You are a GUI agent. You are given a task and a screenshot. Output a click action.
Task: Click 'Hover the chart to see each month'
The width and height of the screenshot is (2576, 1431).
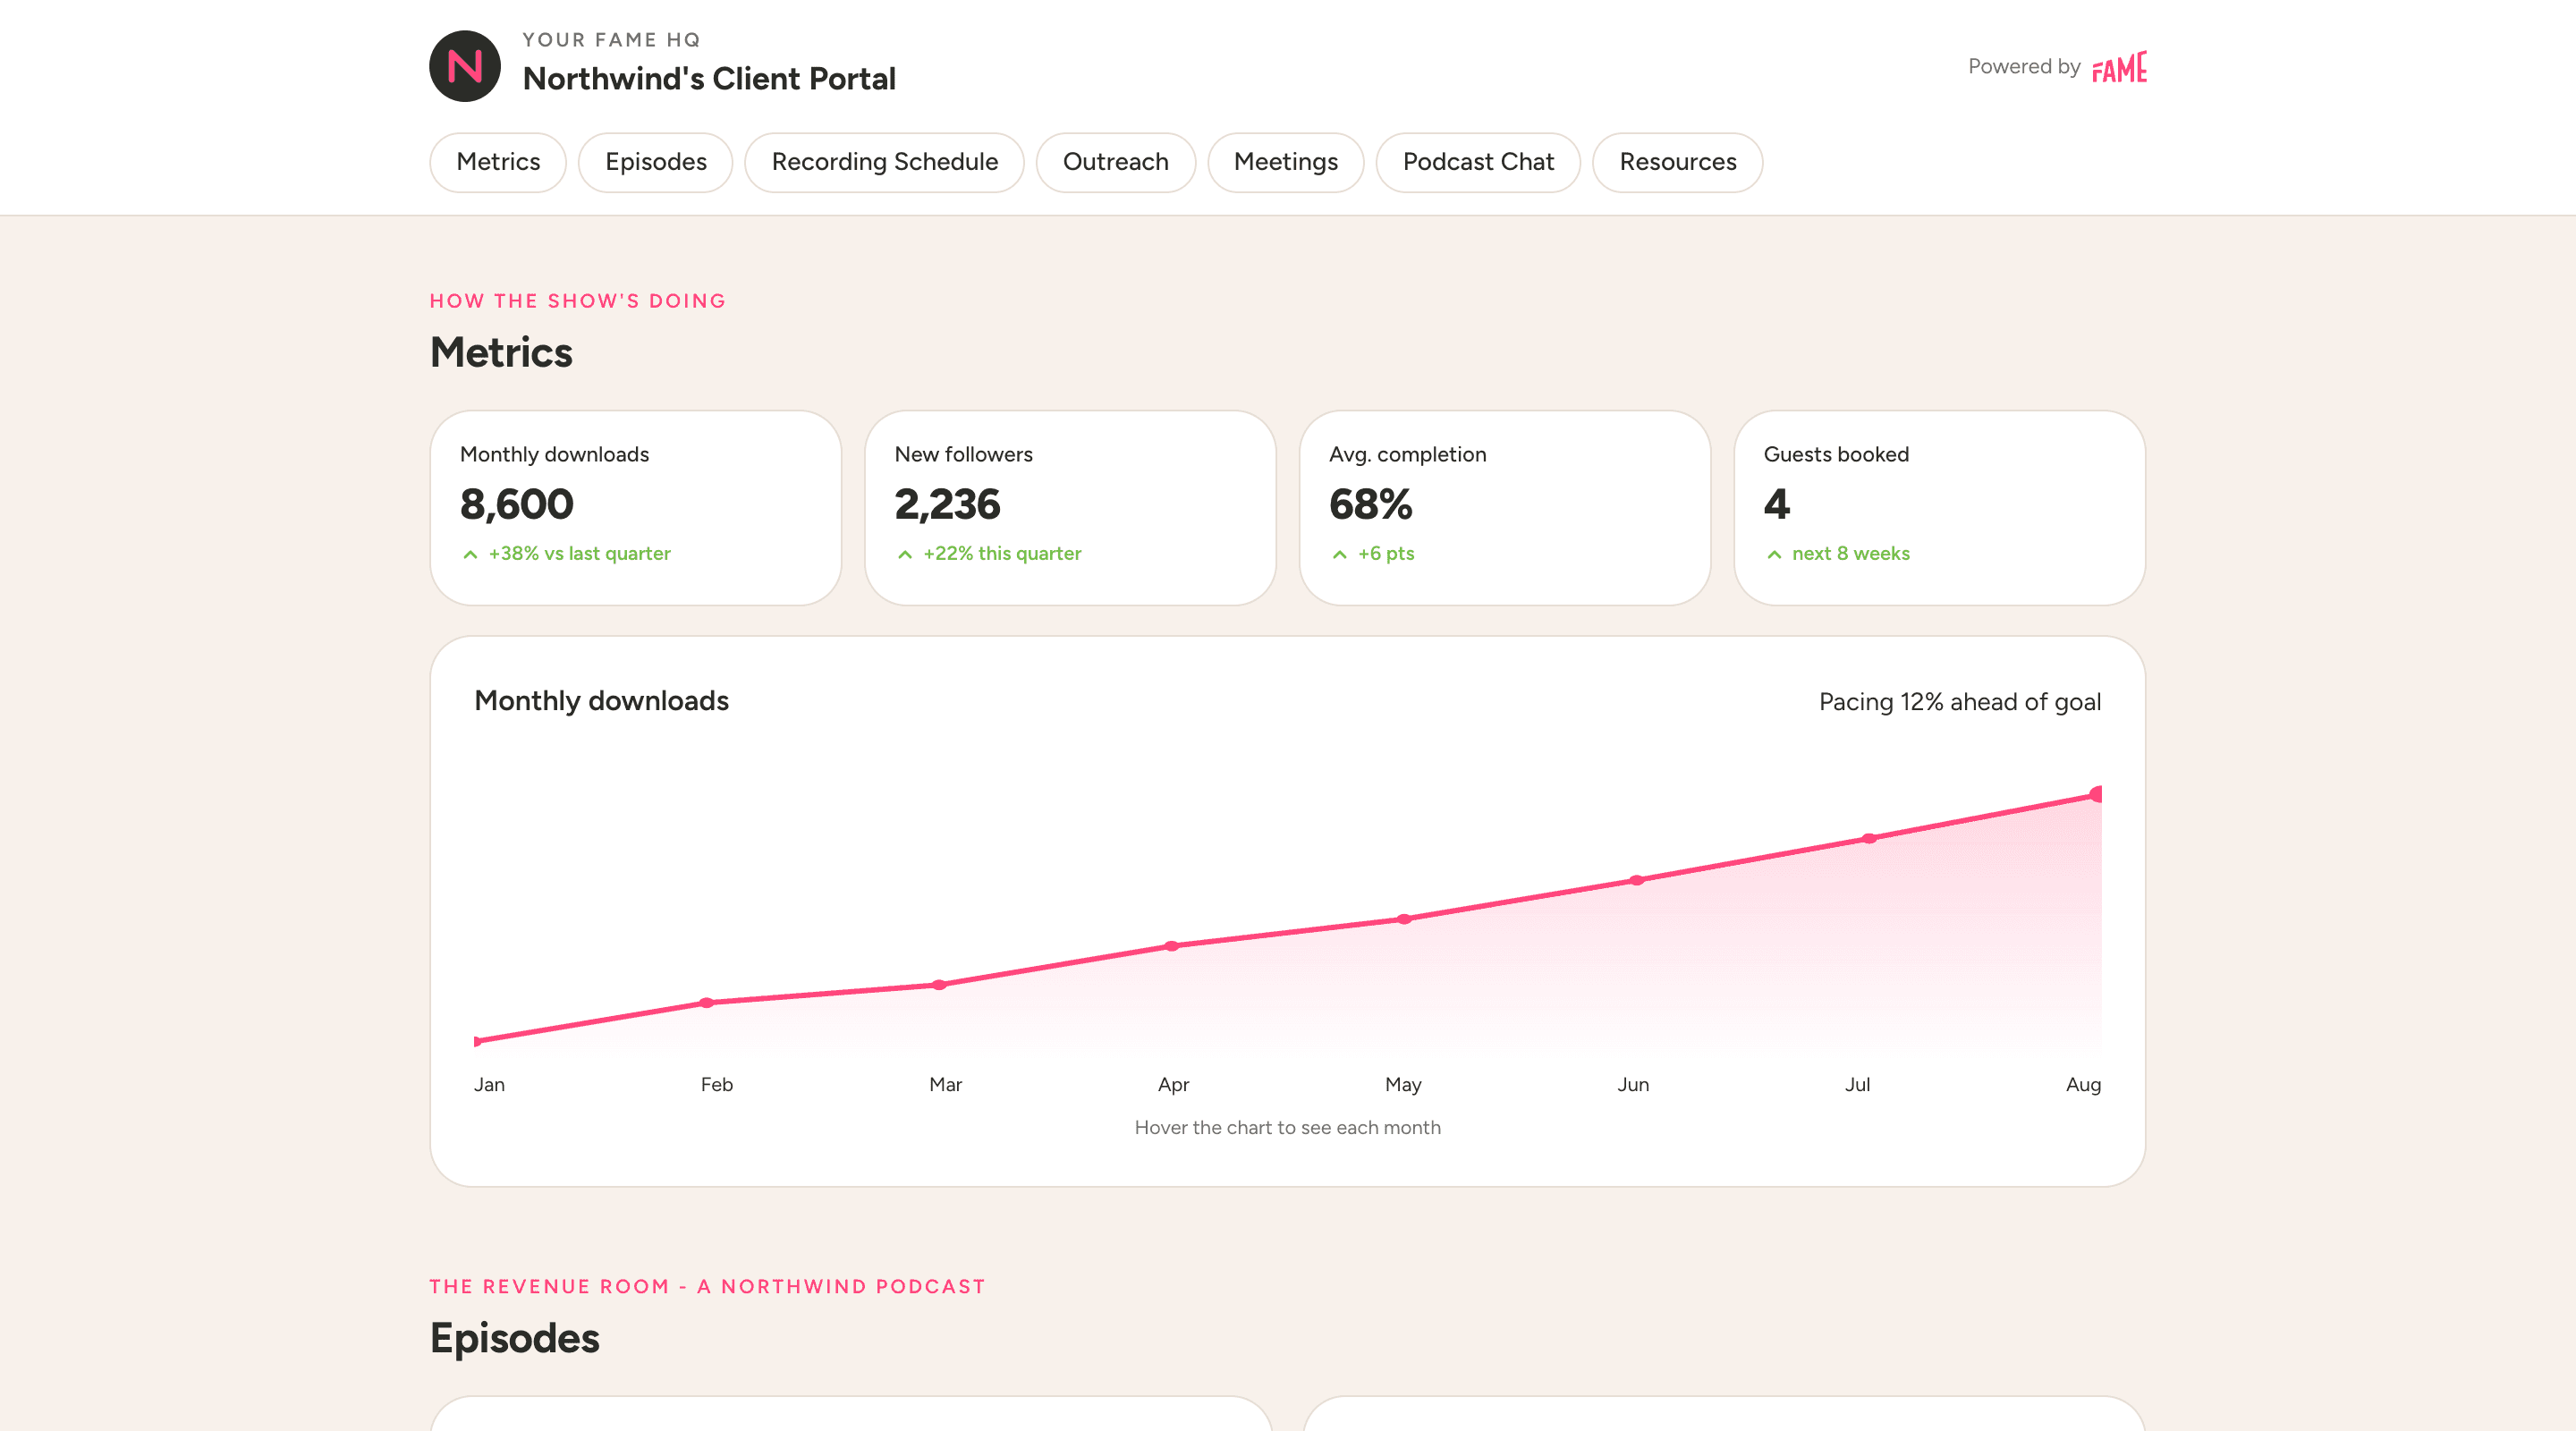(1288, 1127)
